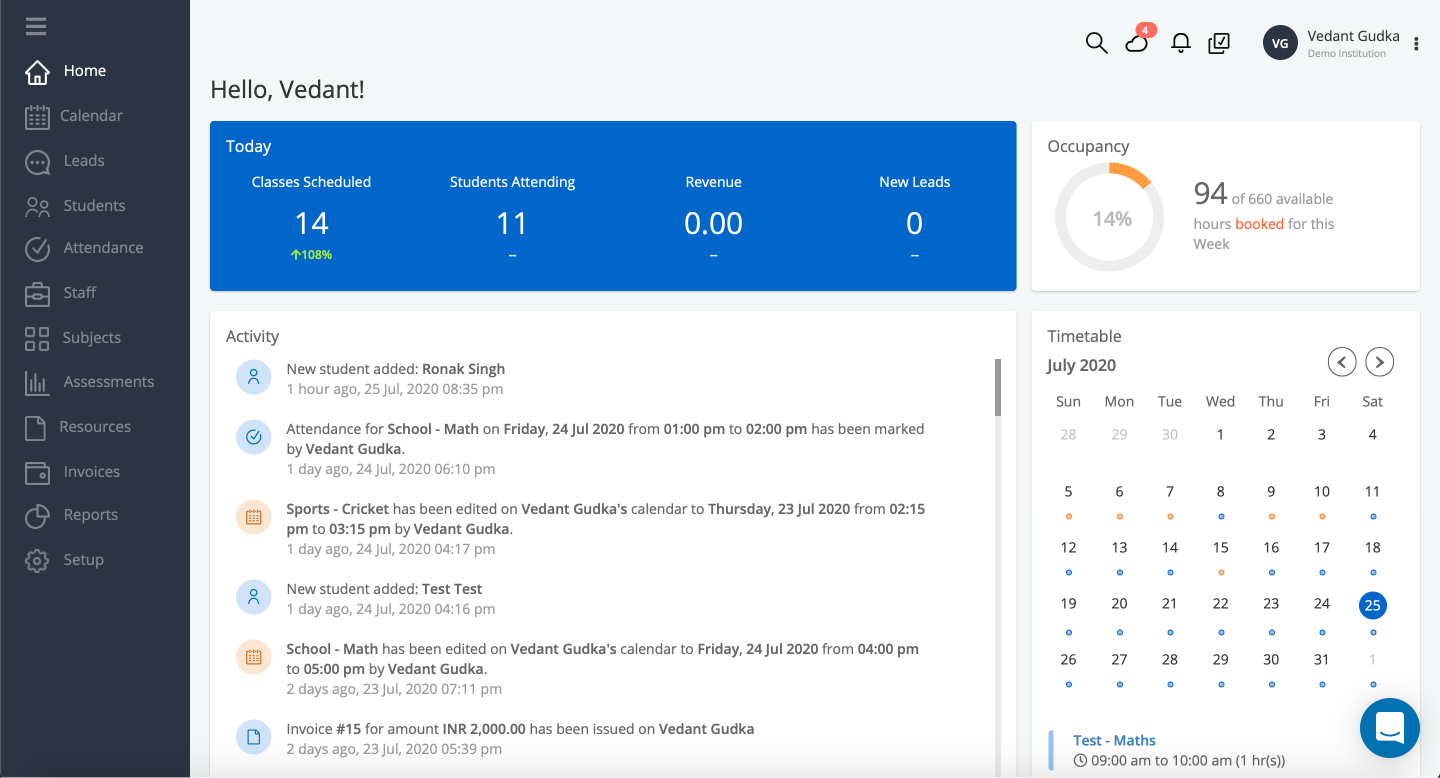The image size is (1440, 778).
Task: Select date 30 on the July calendar
Action: click(1270, 659)
